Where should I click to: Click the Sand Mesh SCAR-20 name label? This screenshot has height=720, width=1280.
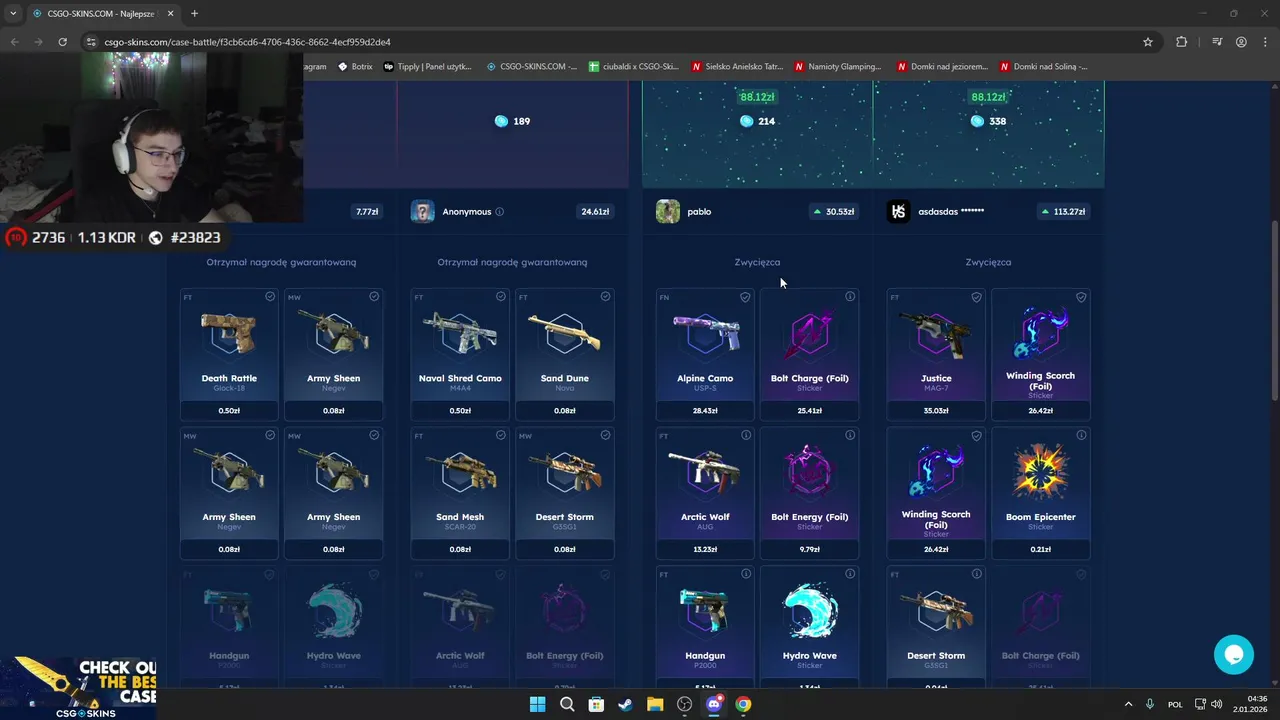coord(460,517)
